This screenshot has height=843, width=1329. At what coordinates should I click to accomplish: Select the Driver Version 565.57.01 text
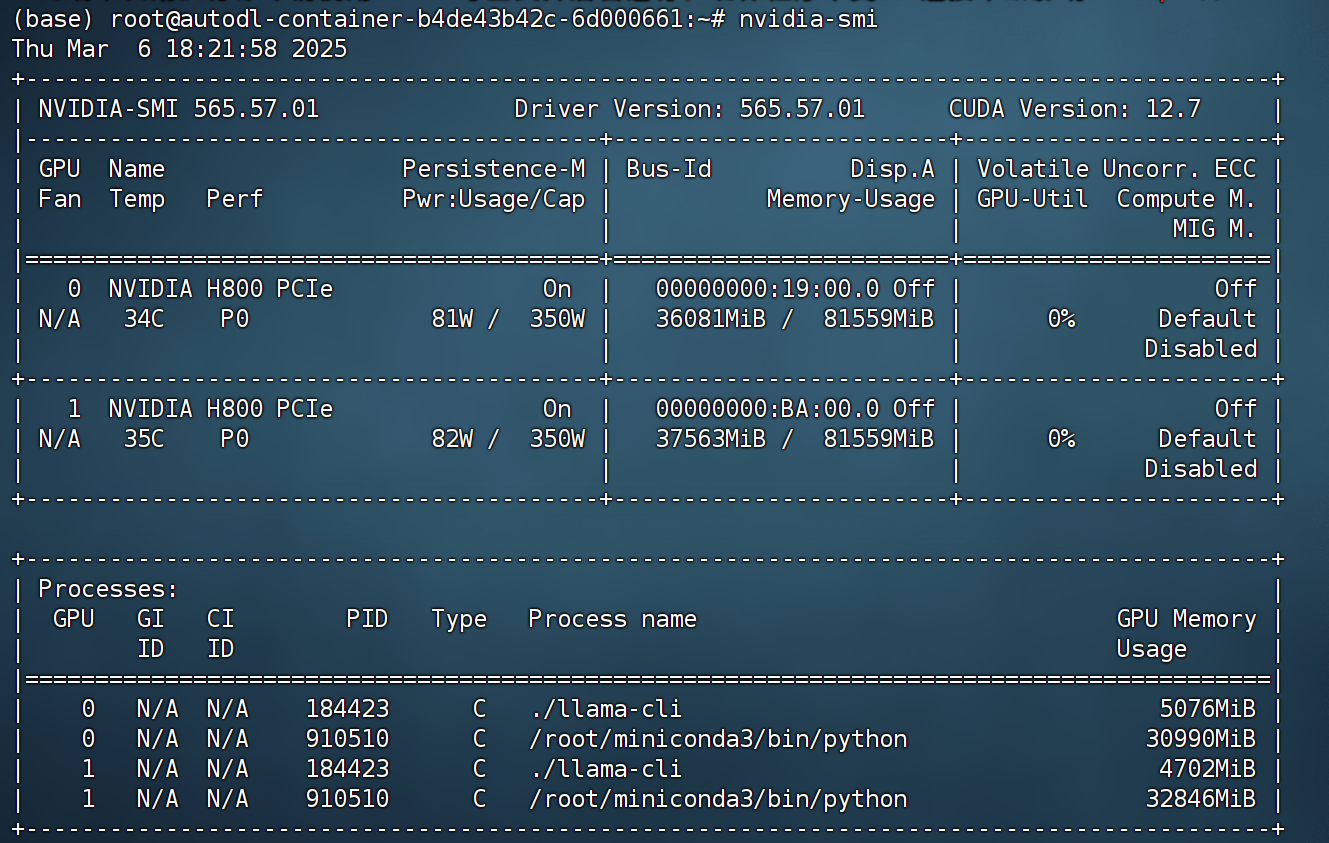pyautogui.click(x=689, y=109)
